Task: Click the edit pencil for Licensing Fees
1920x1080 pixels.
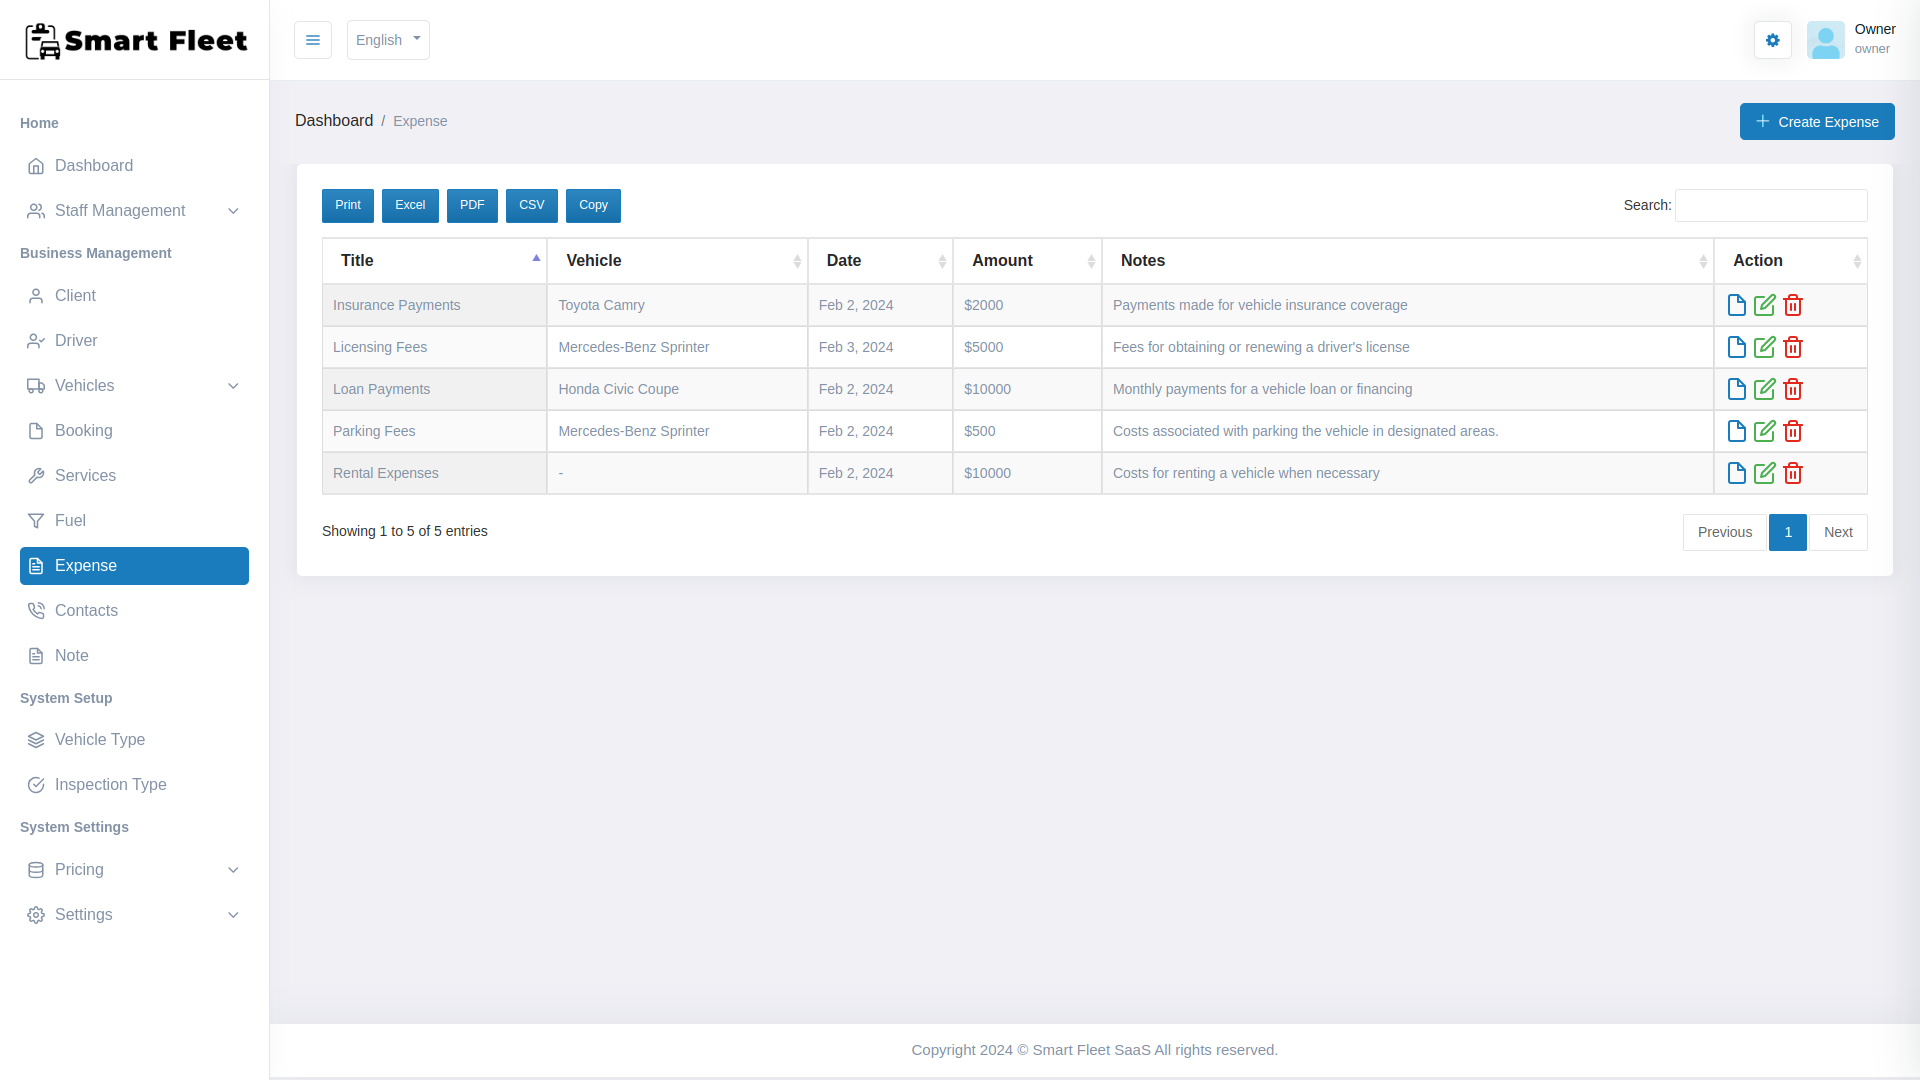Action: pyautogui.click(x=1764, y=347)
